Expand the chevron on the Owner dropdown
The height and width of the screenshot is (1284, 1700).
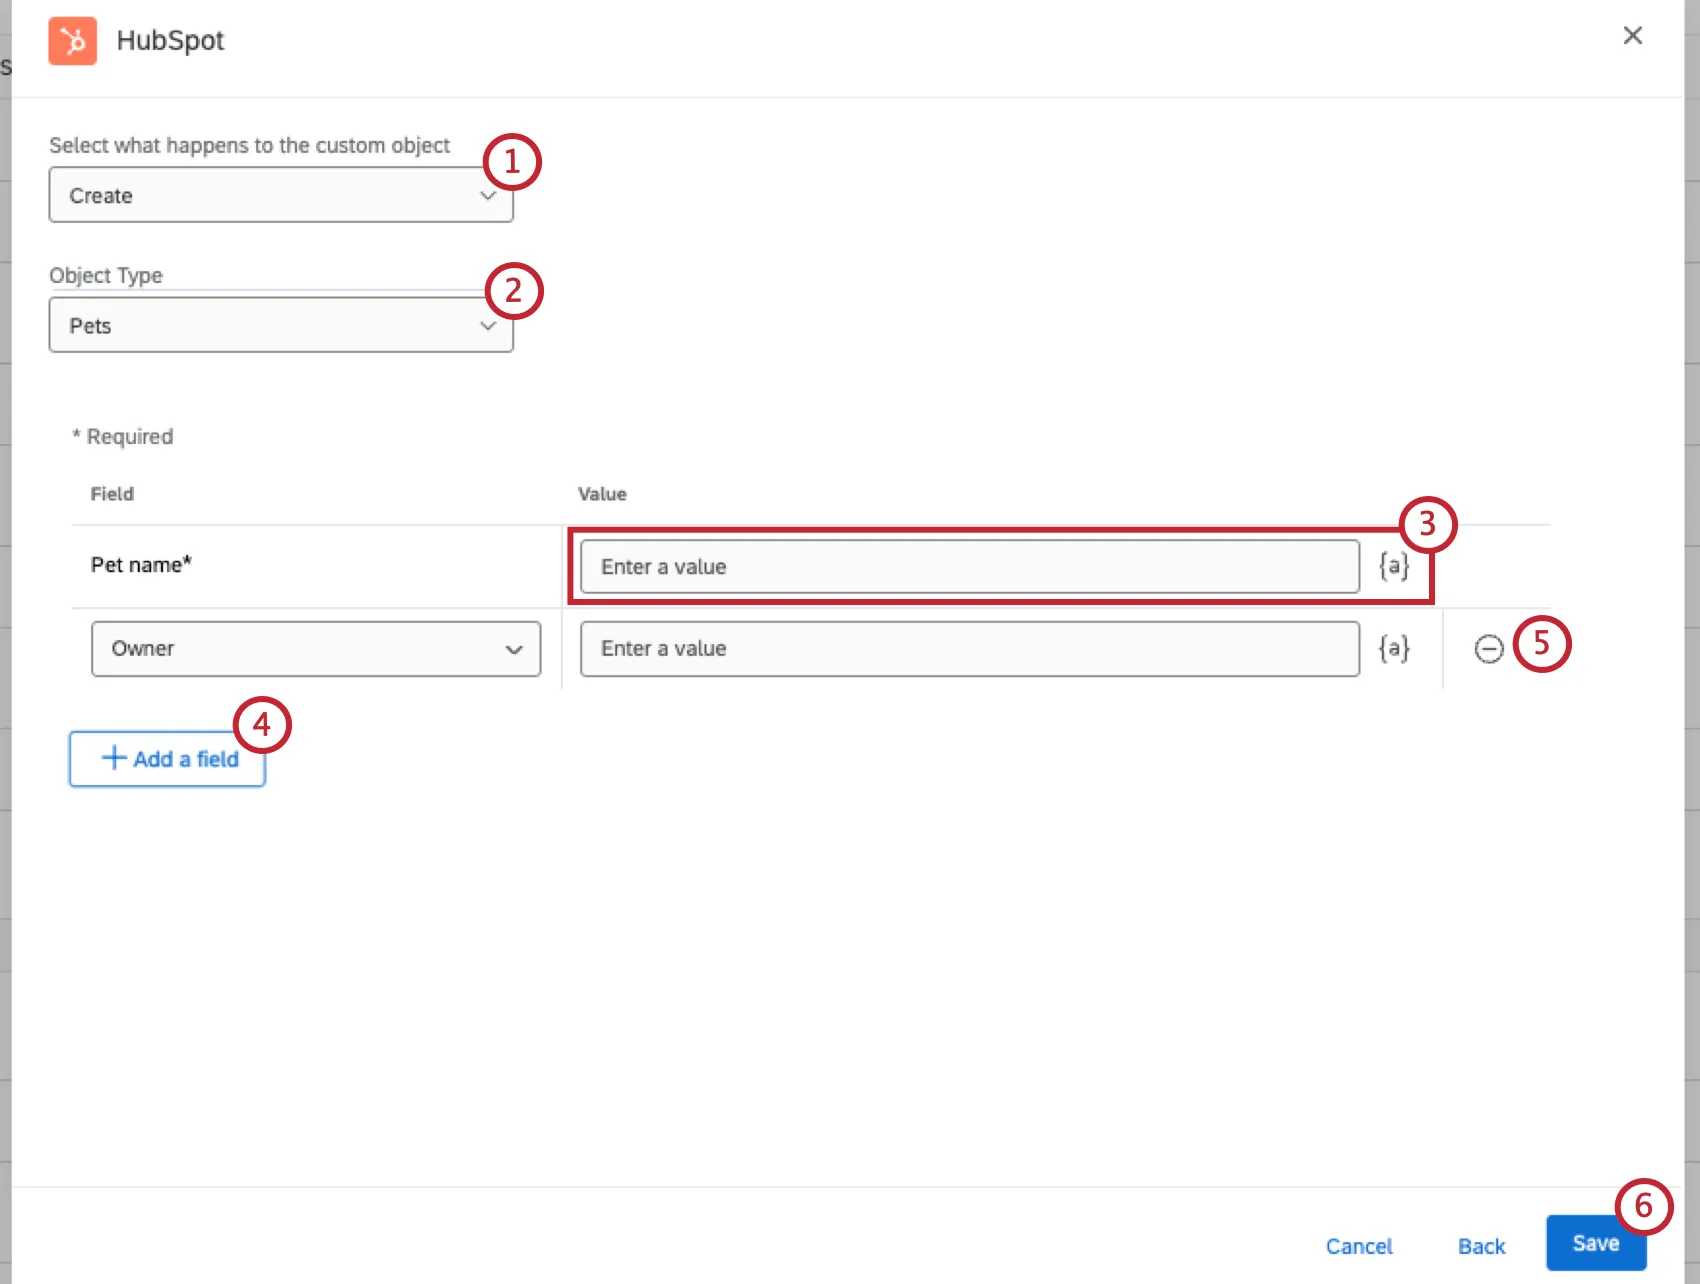[x=516, y=648]
